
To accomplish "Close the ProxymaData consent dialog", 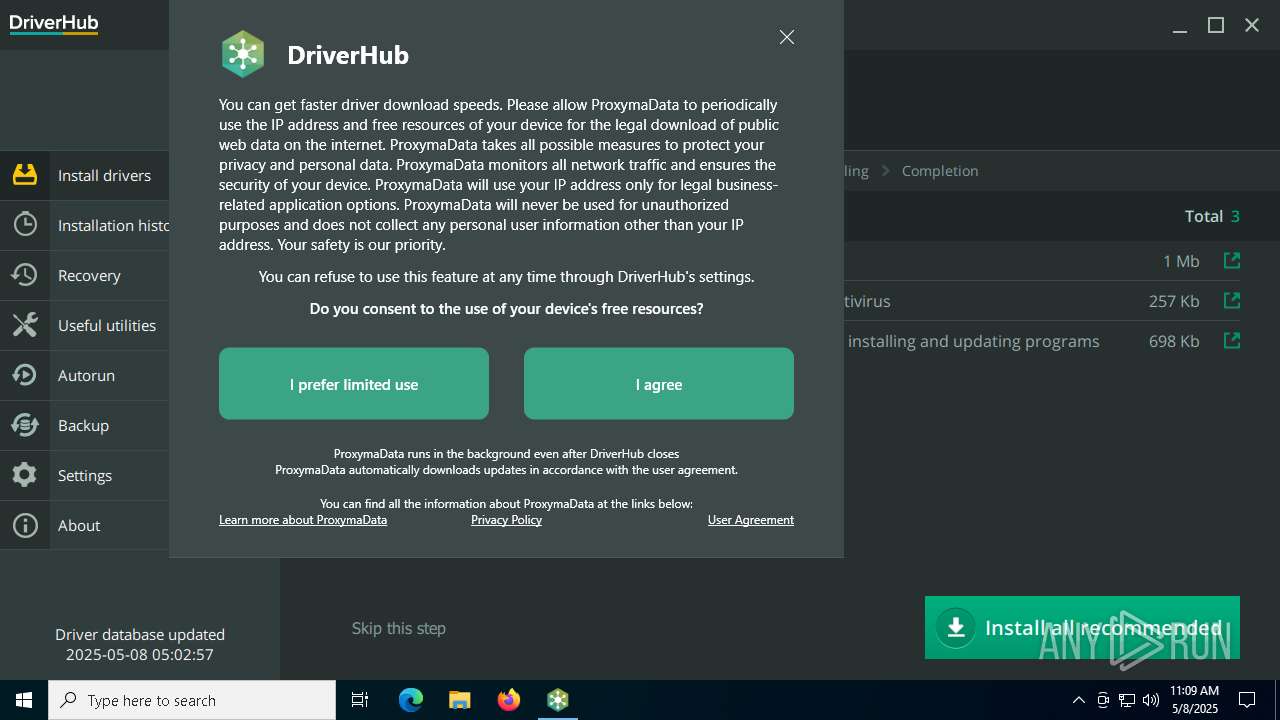I will 787,37.
